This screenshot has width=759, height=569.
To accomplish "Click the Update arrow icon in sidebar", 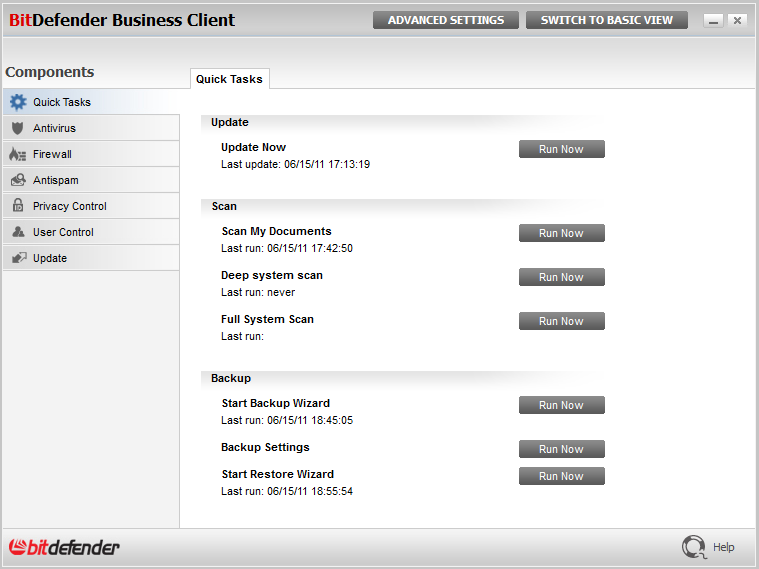I will [x=19, y=258].
